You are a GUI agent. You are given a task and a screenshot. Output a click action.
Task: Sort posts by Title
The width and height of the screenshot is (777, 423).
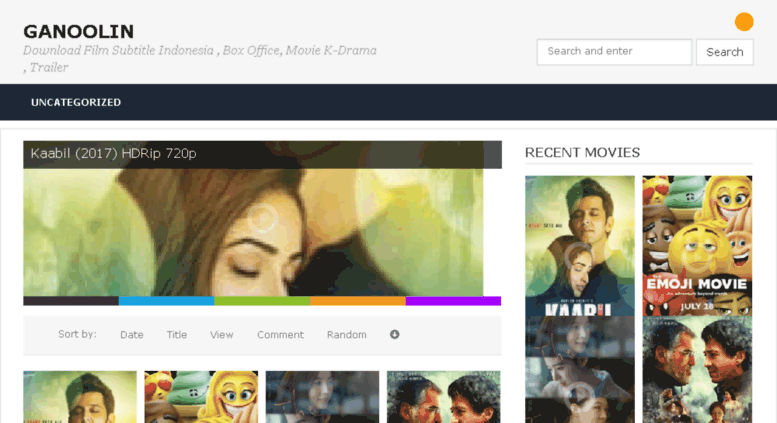[x=176, y=335]
